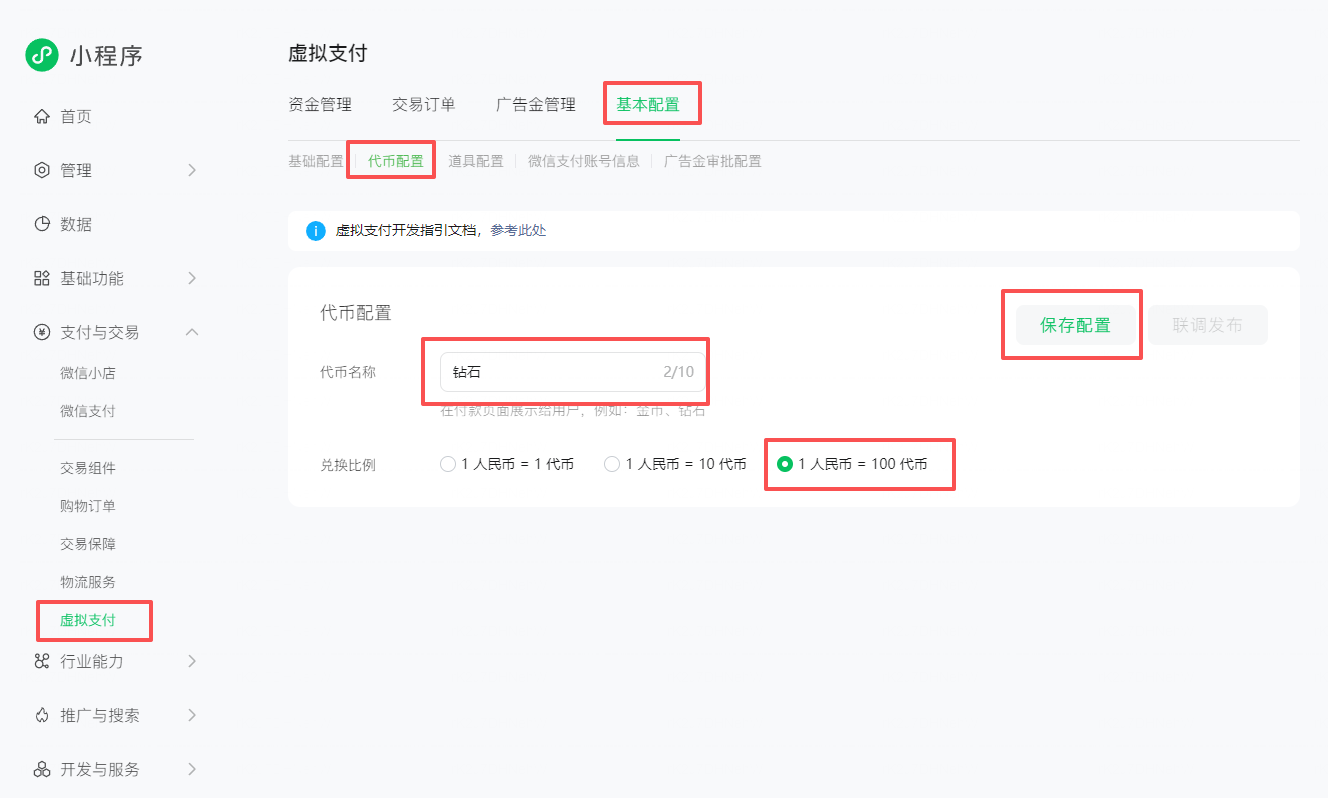Open the 广告金管理 tab
The width and height of the screenshot is (1328, 798).
[x=536, y=105]
